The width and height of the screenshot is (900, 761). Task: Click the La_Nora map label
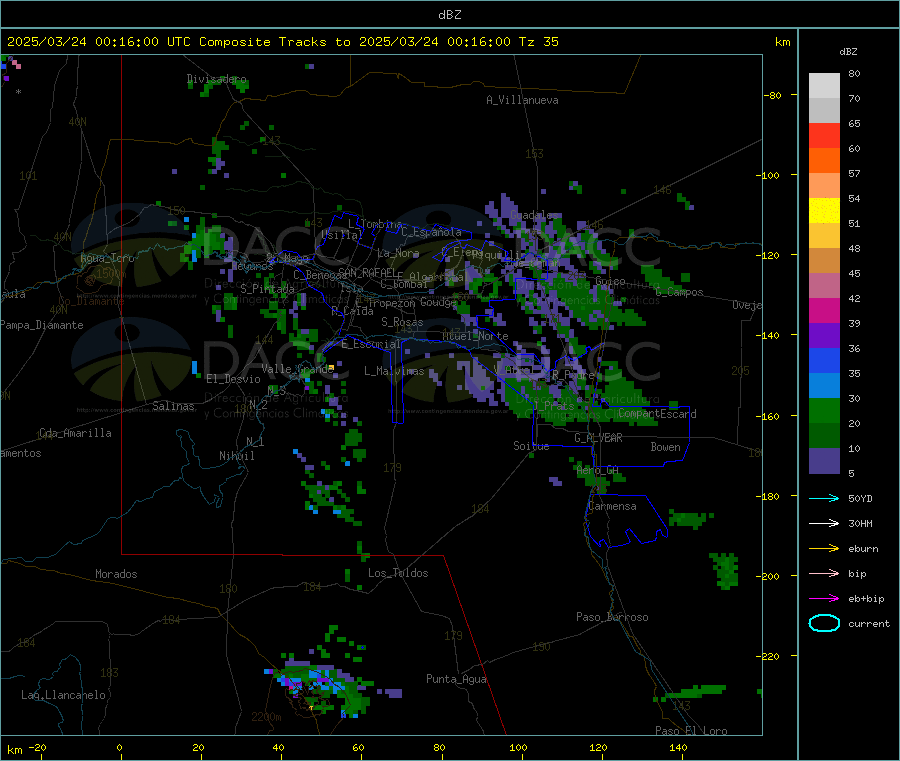(x=398, y=253)
